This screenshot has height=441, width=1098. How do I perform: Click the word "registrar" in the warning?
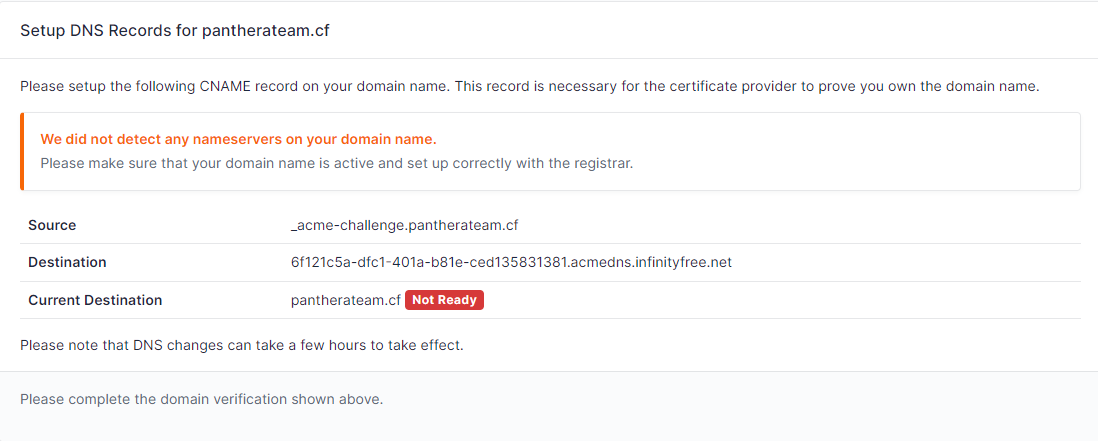click(x=605, y=162)
